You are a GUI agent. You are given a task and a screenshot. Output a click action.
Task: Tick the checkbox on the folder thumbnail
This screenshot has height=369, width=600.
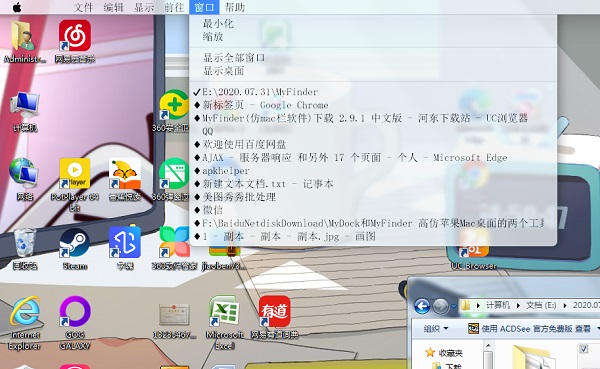click(584, 349)
